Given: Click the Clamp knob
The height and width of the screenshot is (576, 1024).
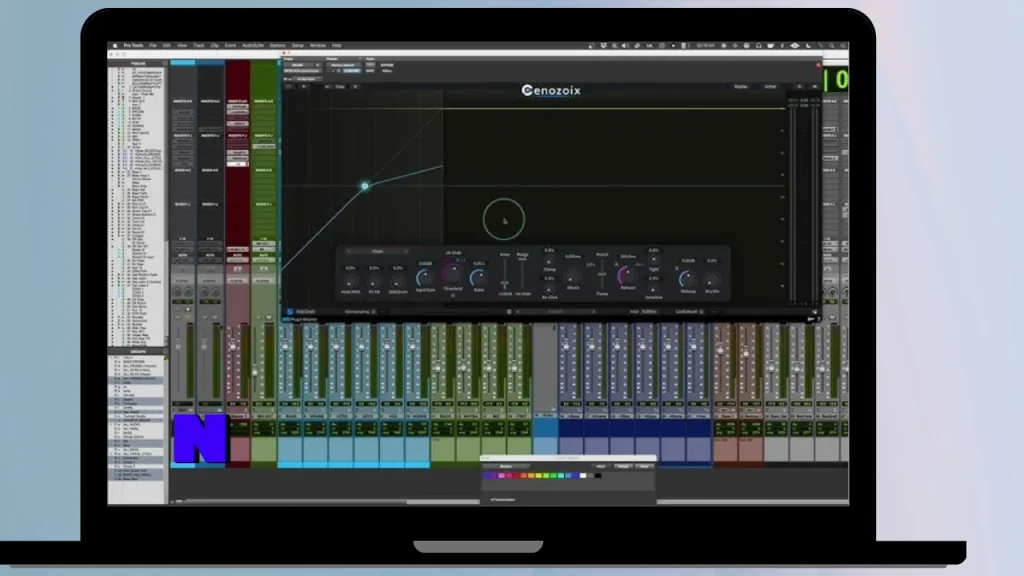Looking at the screenshot, I should coord(549,261).
